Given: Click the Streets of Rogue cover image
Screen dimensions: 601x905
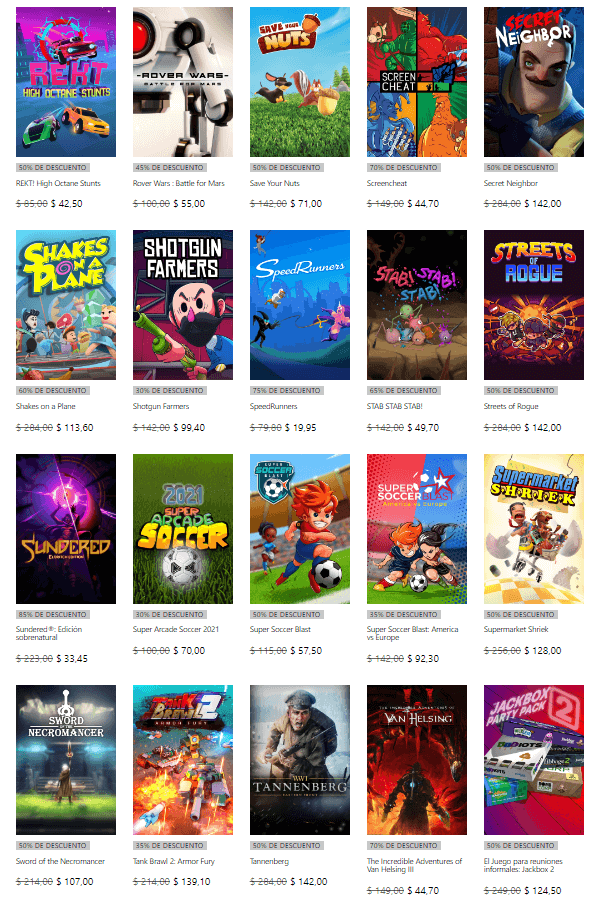Looking at the screenshot, I should pyautogui.click(x=534, y=305).
